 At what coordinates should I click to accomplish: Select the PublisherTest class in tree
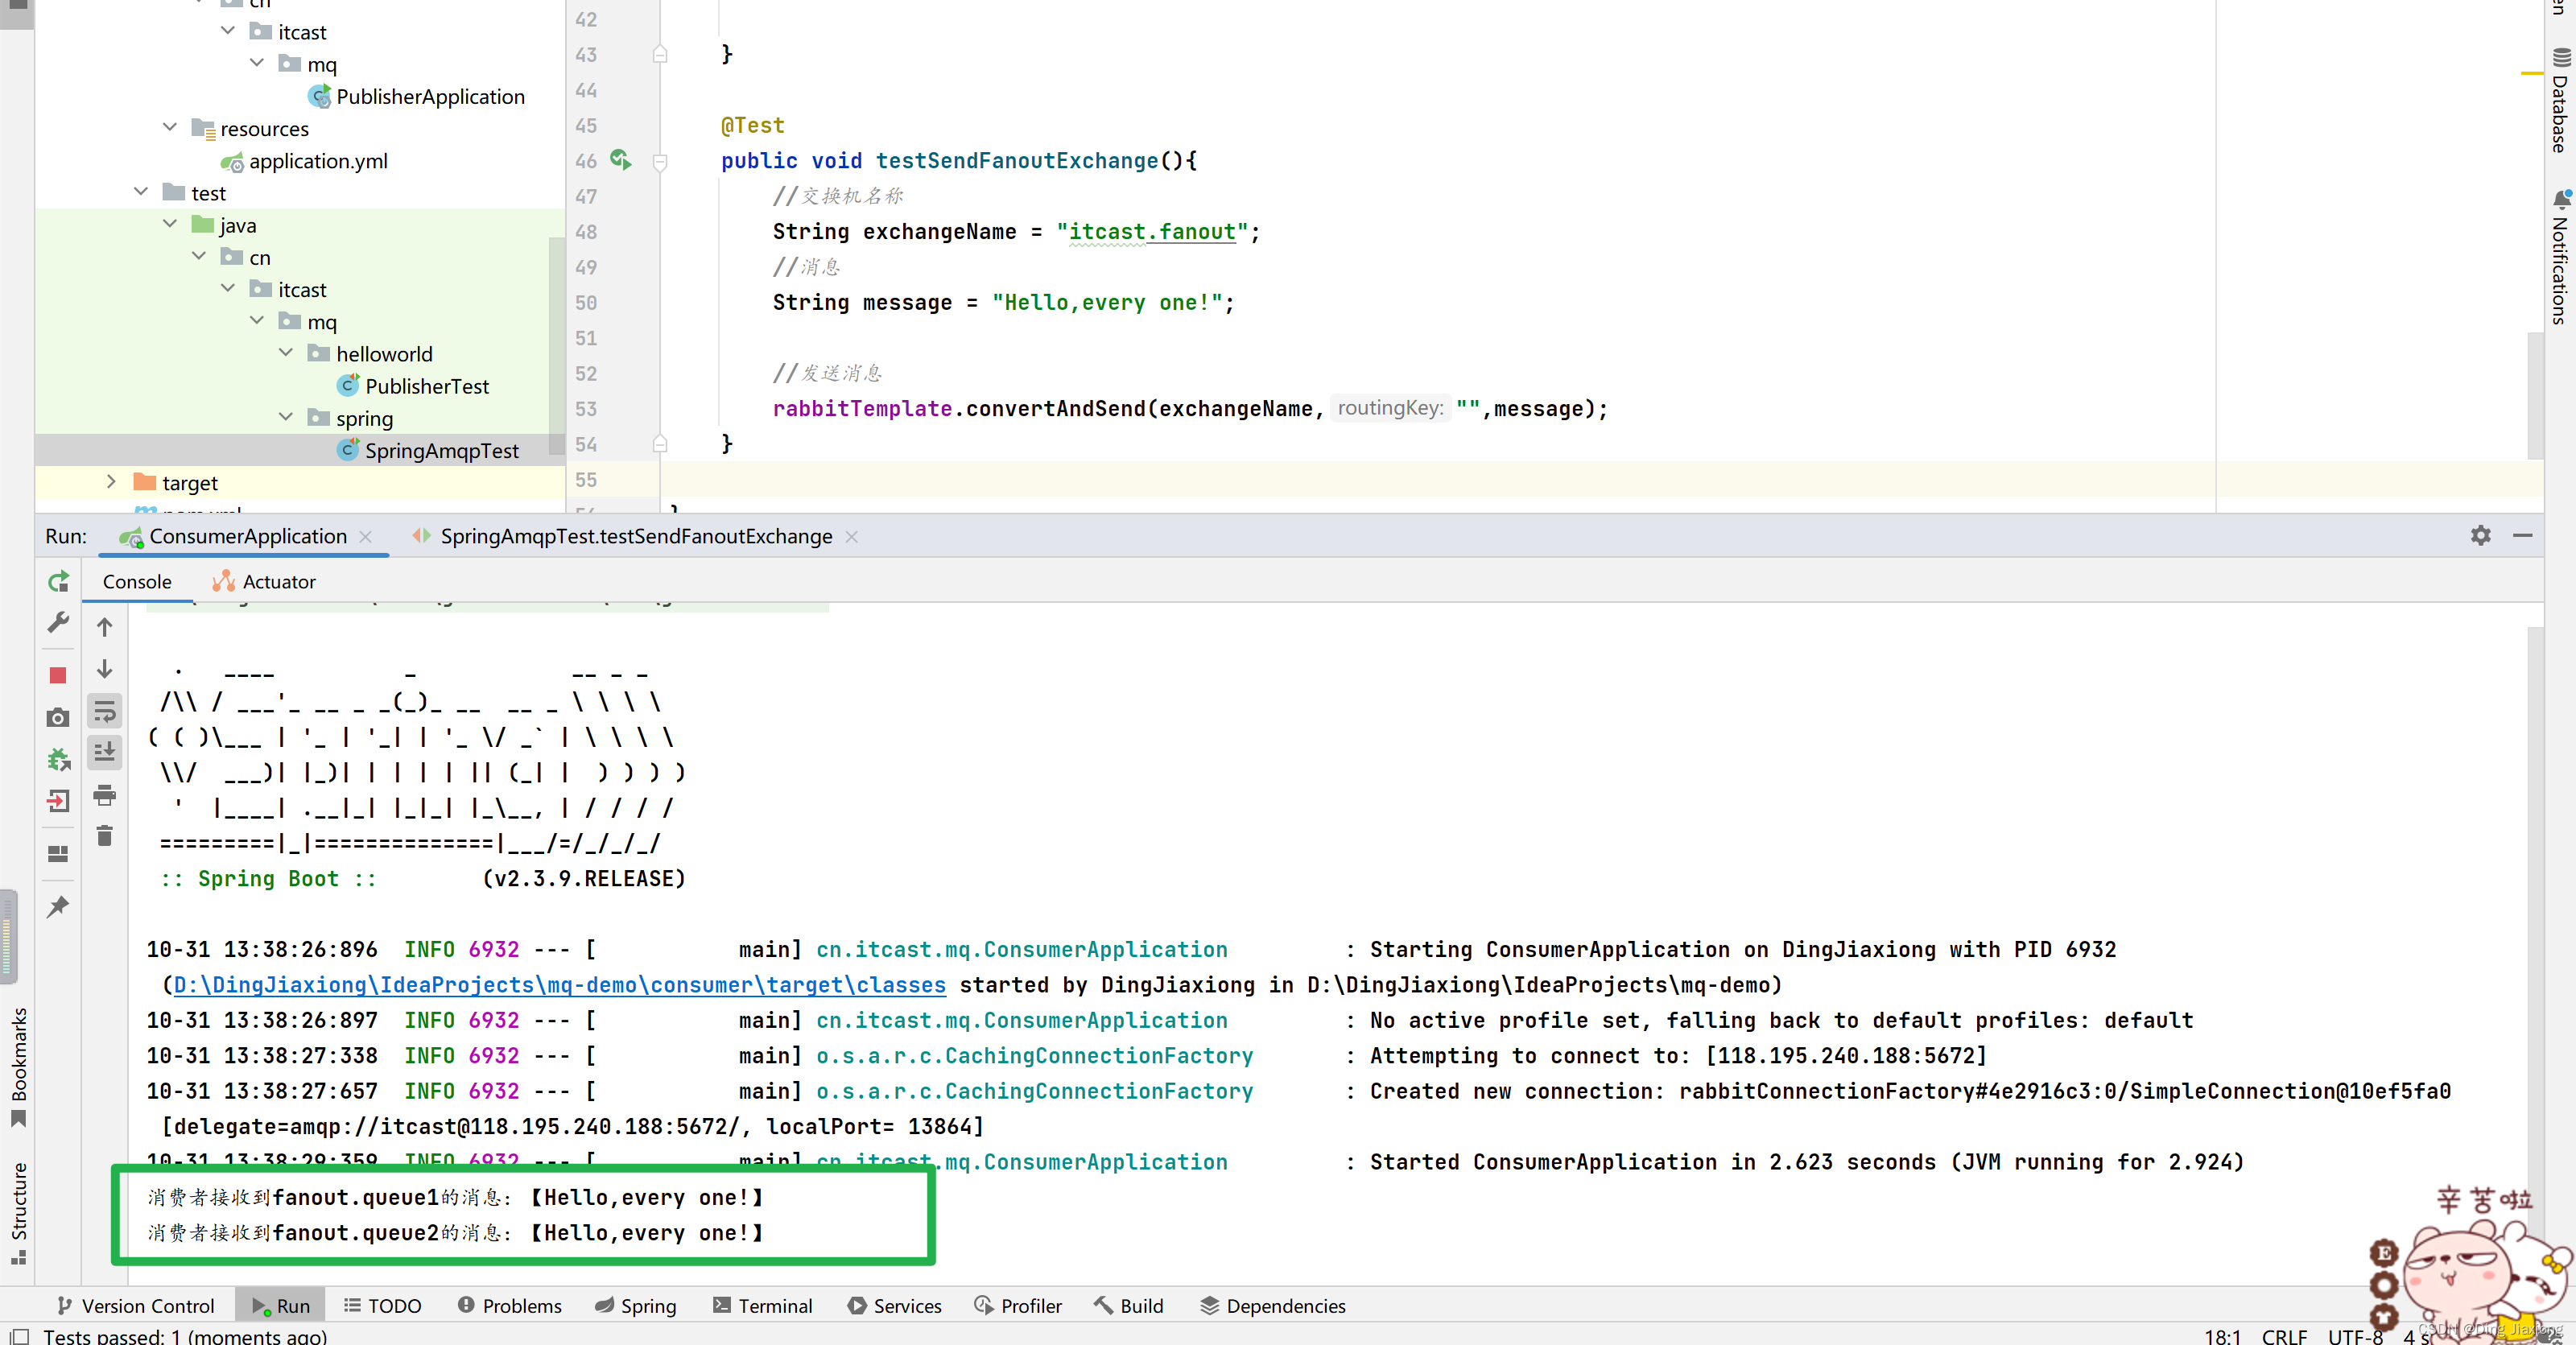click(x=426, y=386)
